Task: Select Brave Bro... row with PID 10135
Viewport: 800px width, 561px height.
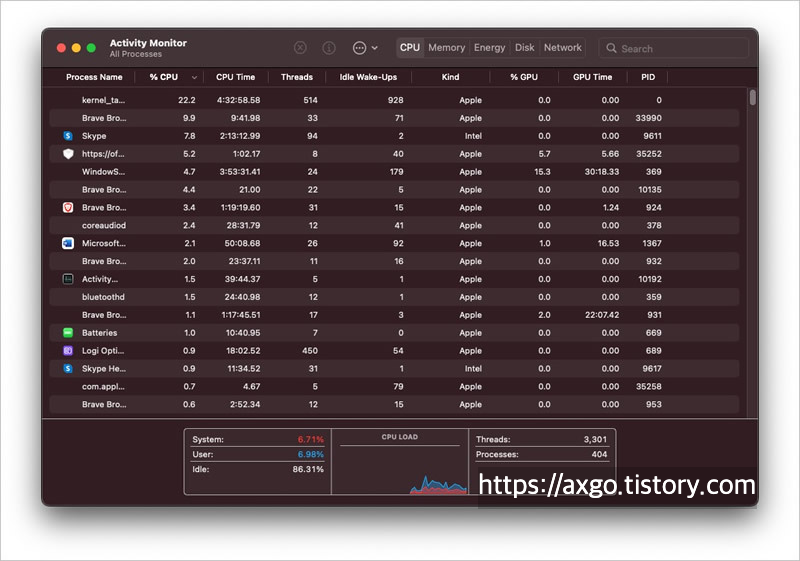Action: pyautogui.click(x=394, y=189)
